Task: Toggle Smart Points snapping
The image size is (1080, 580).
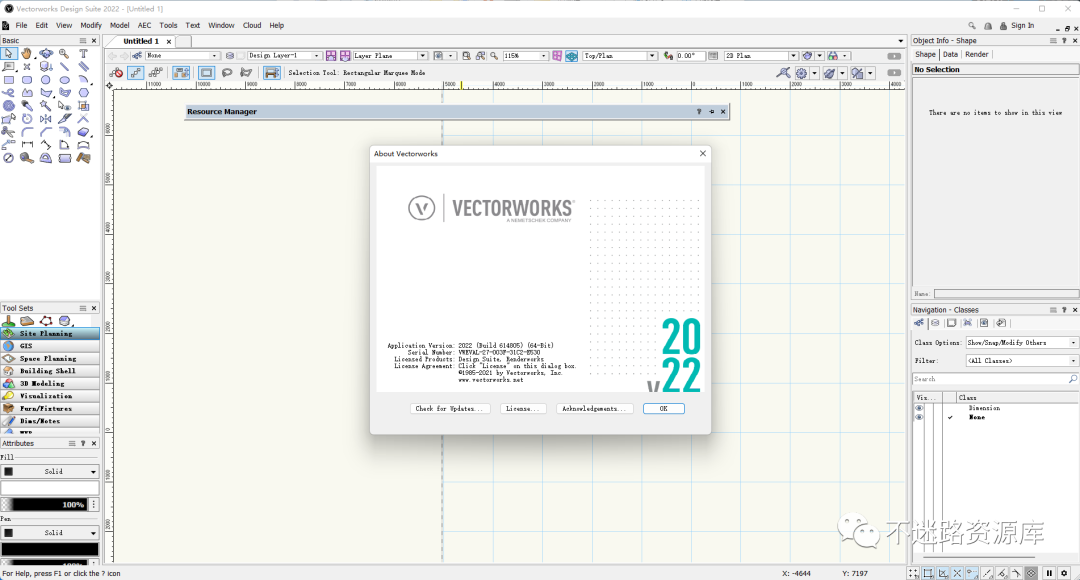Action: click(x=972, y=573)
